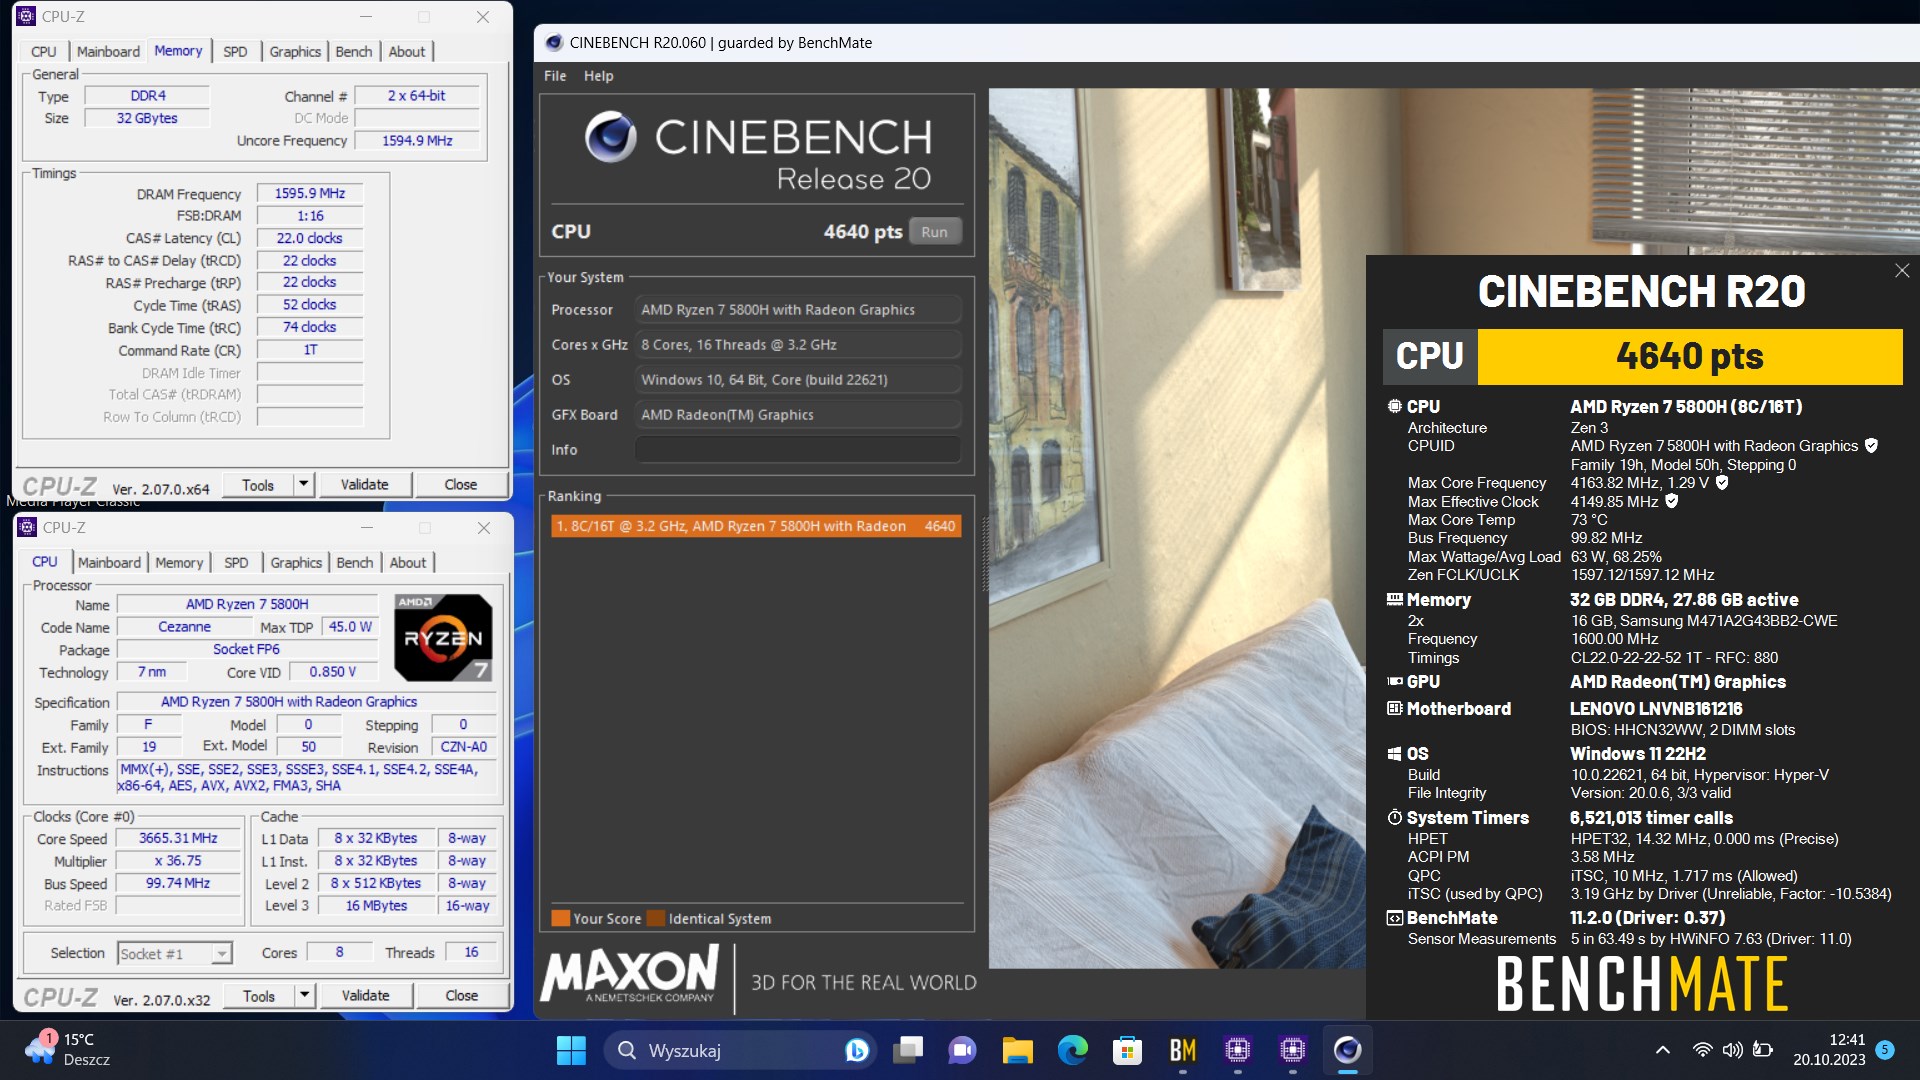1920x1080 pixels.
Task: Click the verified shield beside Max Effective Clock
Action: pyautogui.click(x=1671, y=501)
